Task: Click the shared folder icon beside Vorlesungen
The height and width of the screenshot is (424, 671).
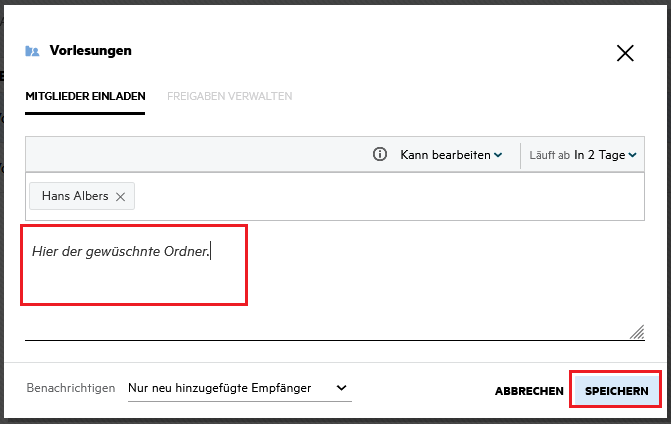Action: coord(33,51)
